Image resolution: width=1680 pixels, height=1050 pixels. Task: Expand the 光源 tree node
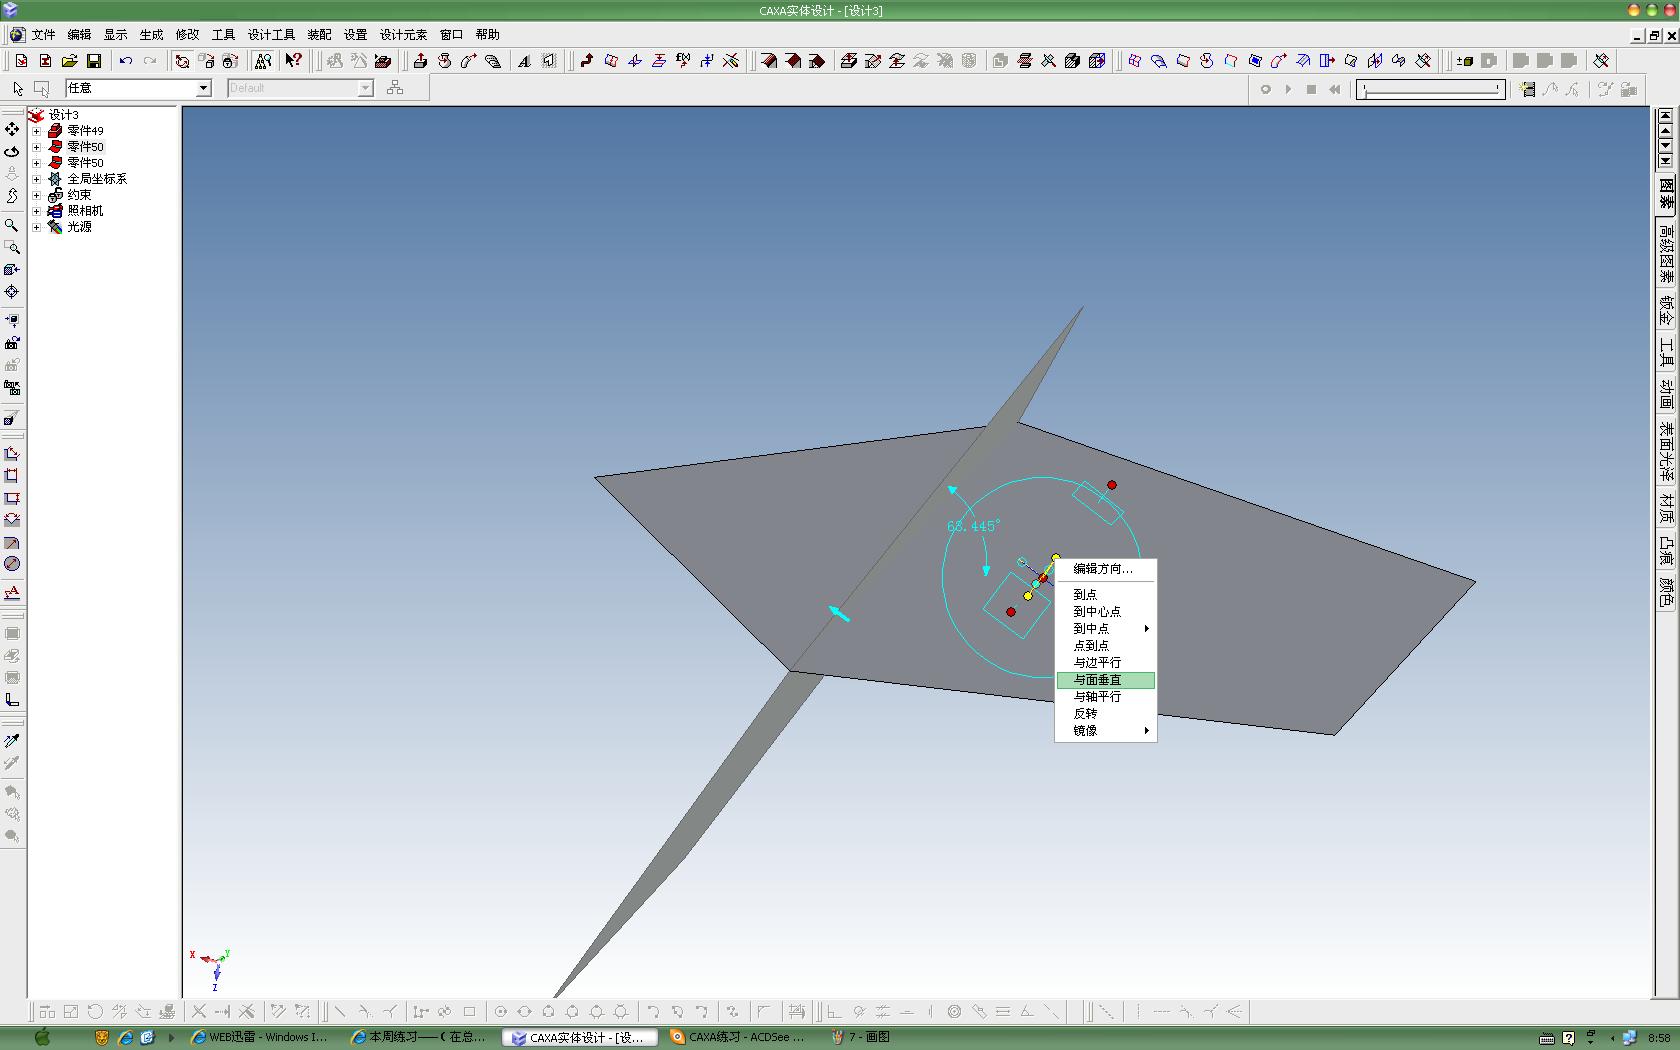click(37, 227)
